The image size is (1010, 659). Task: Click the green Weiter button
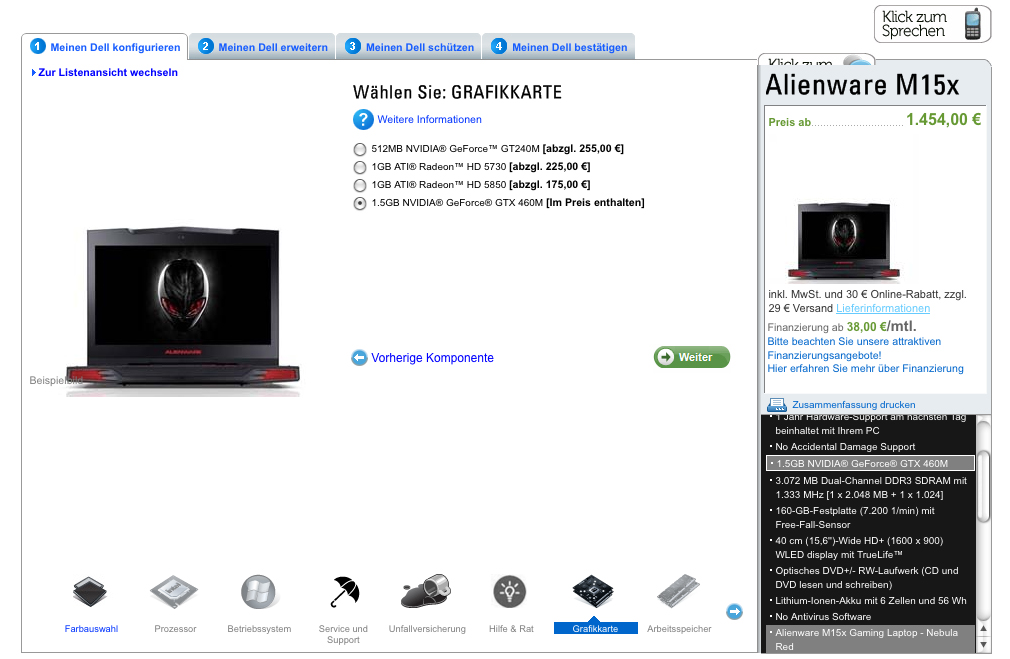pyautogui.click(x=692, y=357)
